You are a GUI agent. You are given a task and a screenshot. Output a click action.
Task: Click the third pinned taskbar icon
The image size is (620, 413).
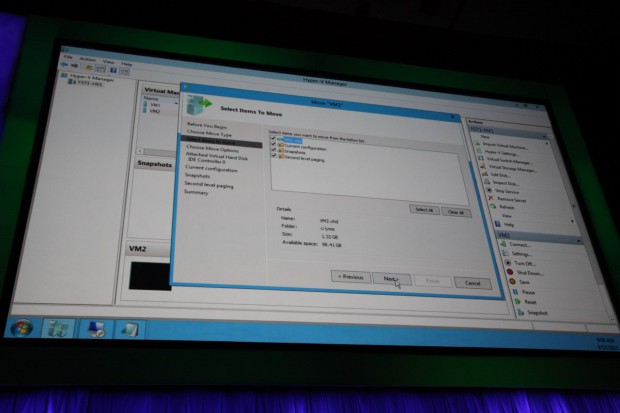129,330
